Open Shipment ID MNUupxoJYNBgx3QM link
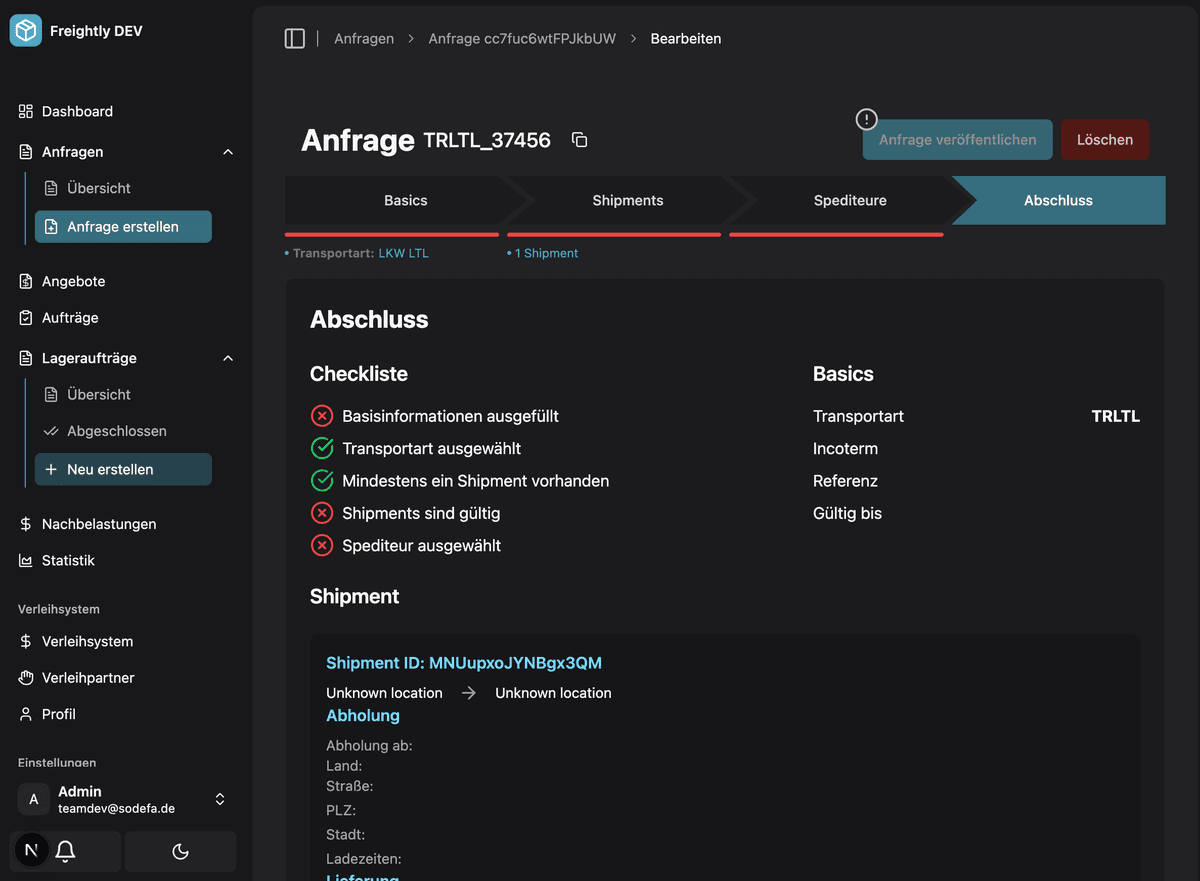 click(464, 663)
